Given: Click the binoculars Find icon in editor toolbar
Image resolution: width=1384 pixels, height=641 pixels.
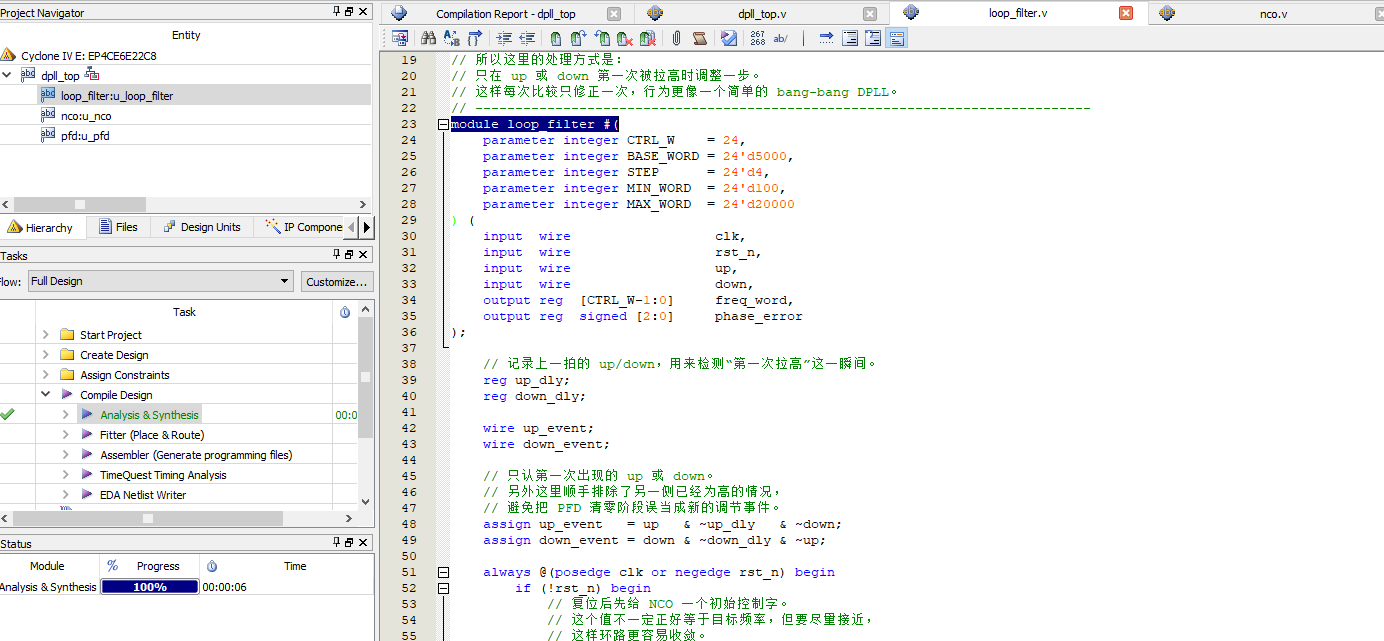Looking at the screenshot, I should [428, 38].
